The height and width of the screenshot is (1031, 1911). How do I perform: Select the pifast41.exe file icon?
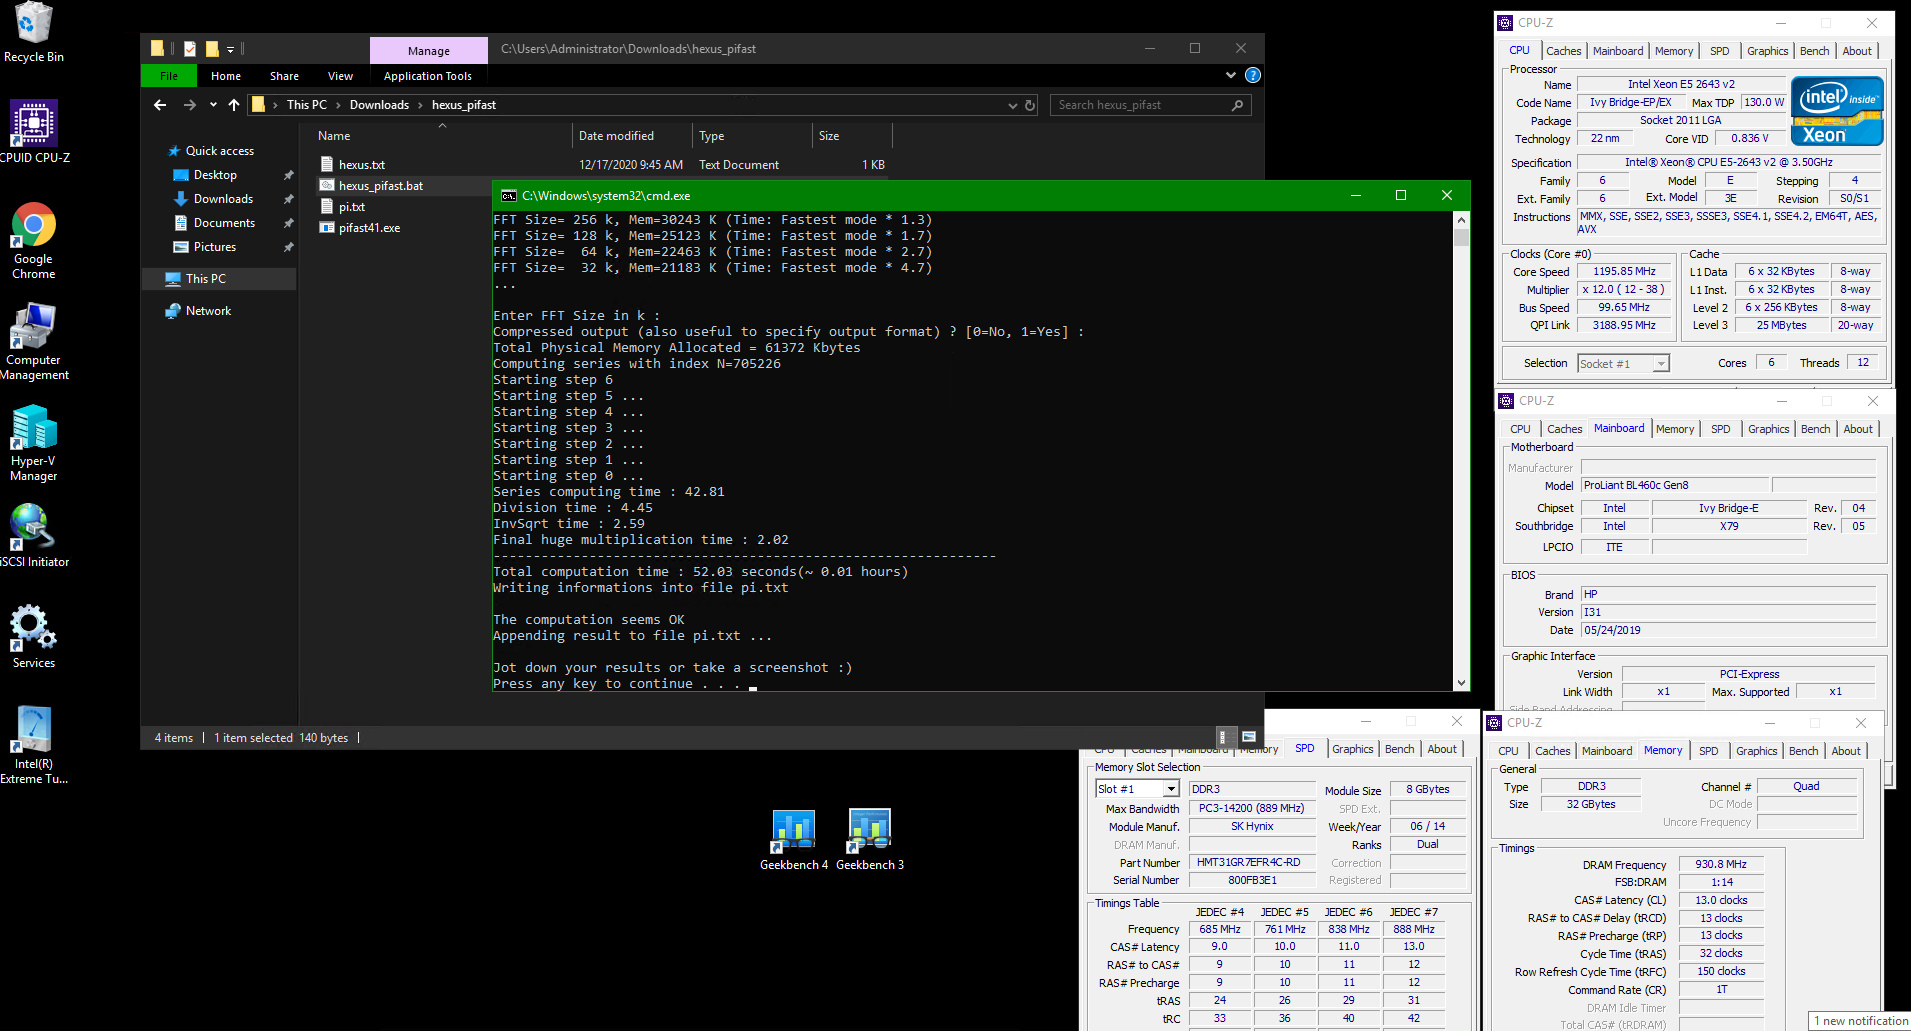click(326, 228)
